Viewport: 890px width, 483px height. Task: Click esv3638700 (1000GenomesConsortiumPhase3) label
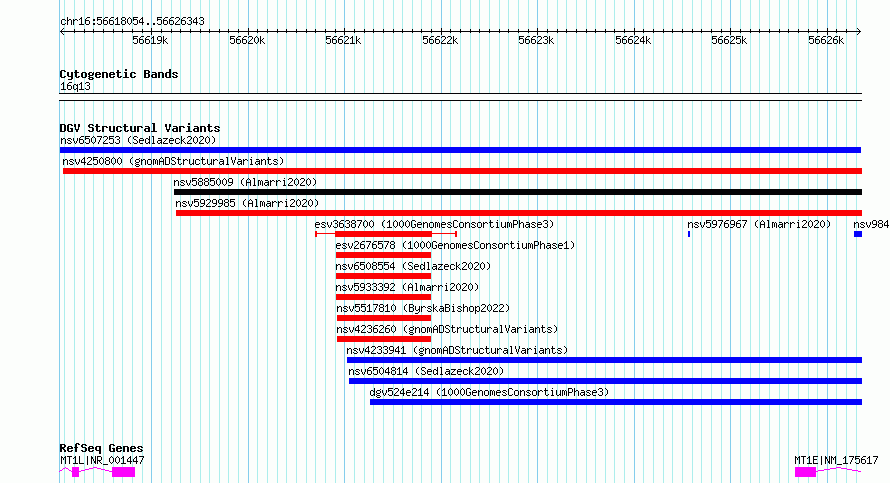tap(434, 224)
